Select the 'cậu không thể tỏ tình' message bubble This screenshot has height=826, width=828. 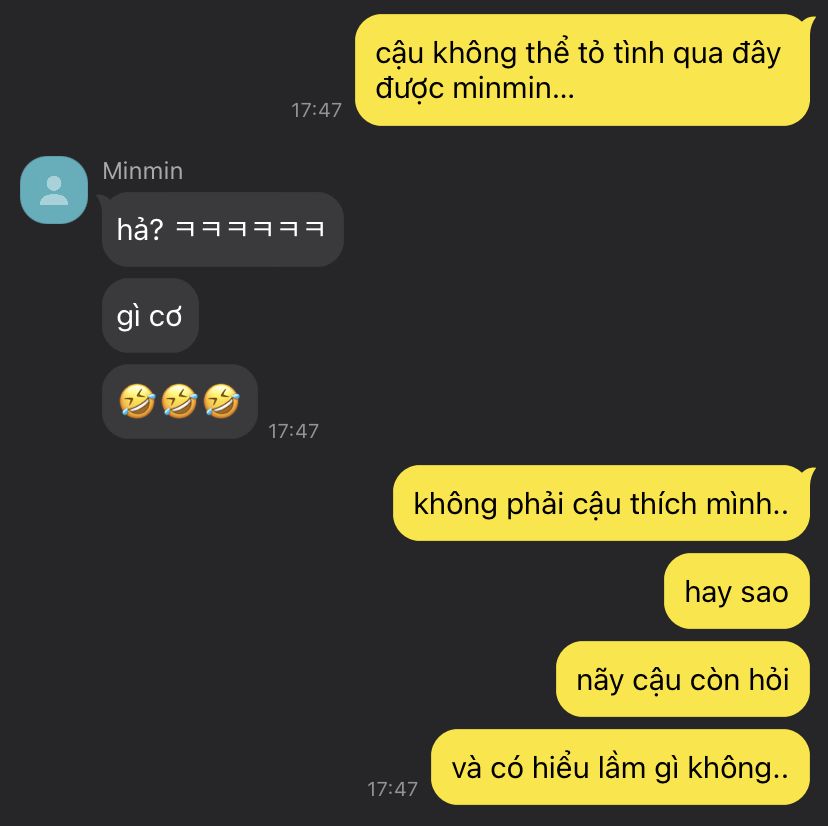[x=582, y=70]
